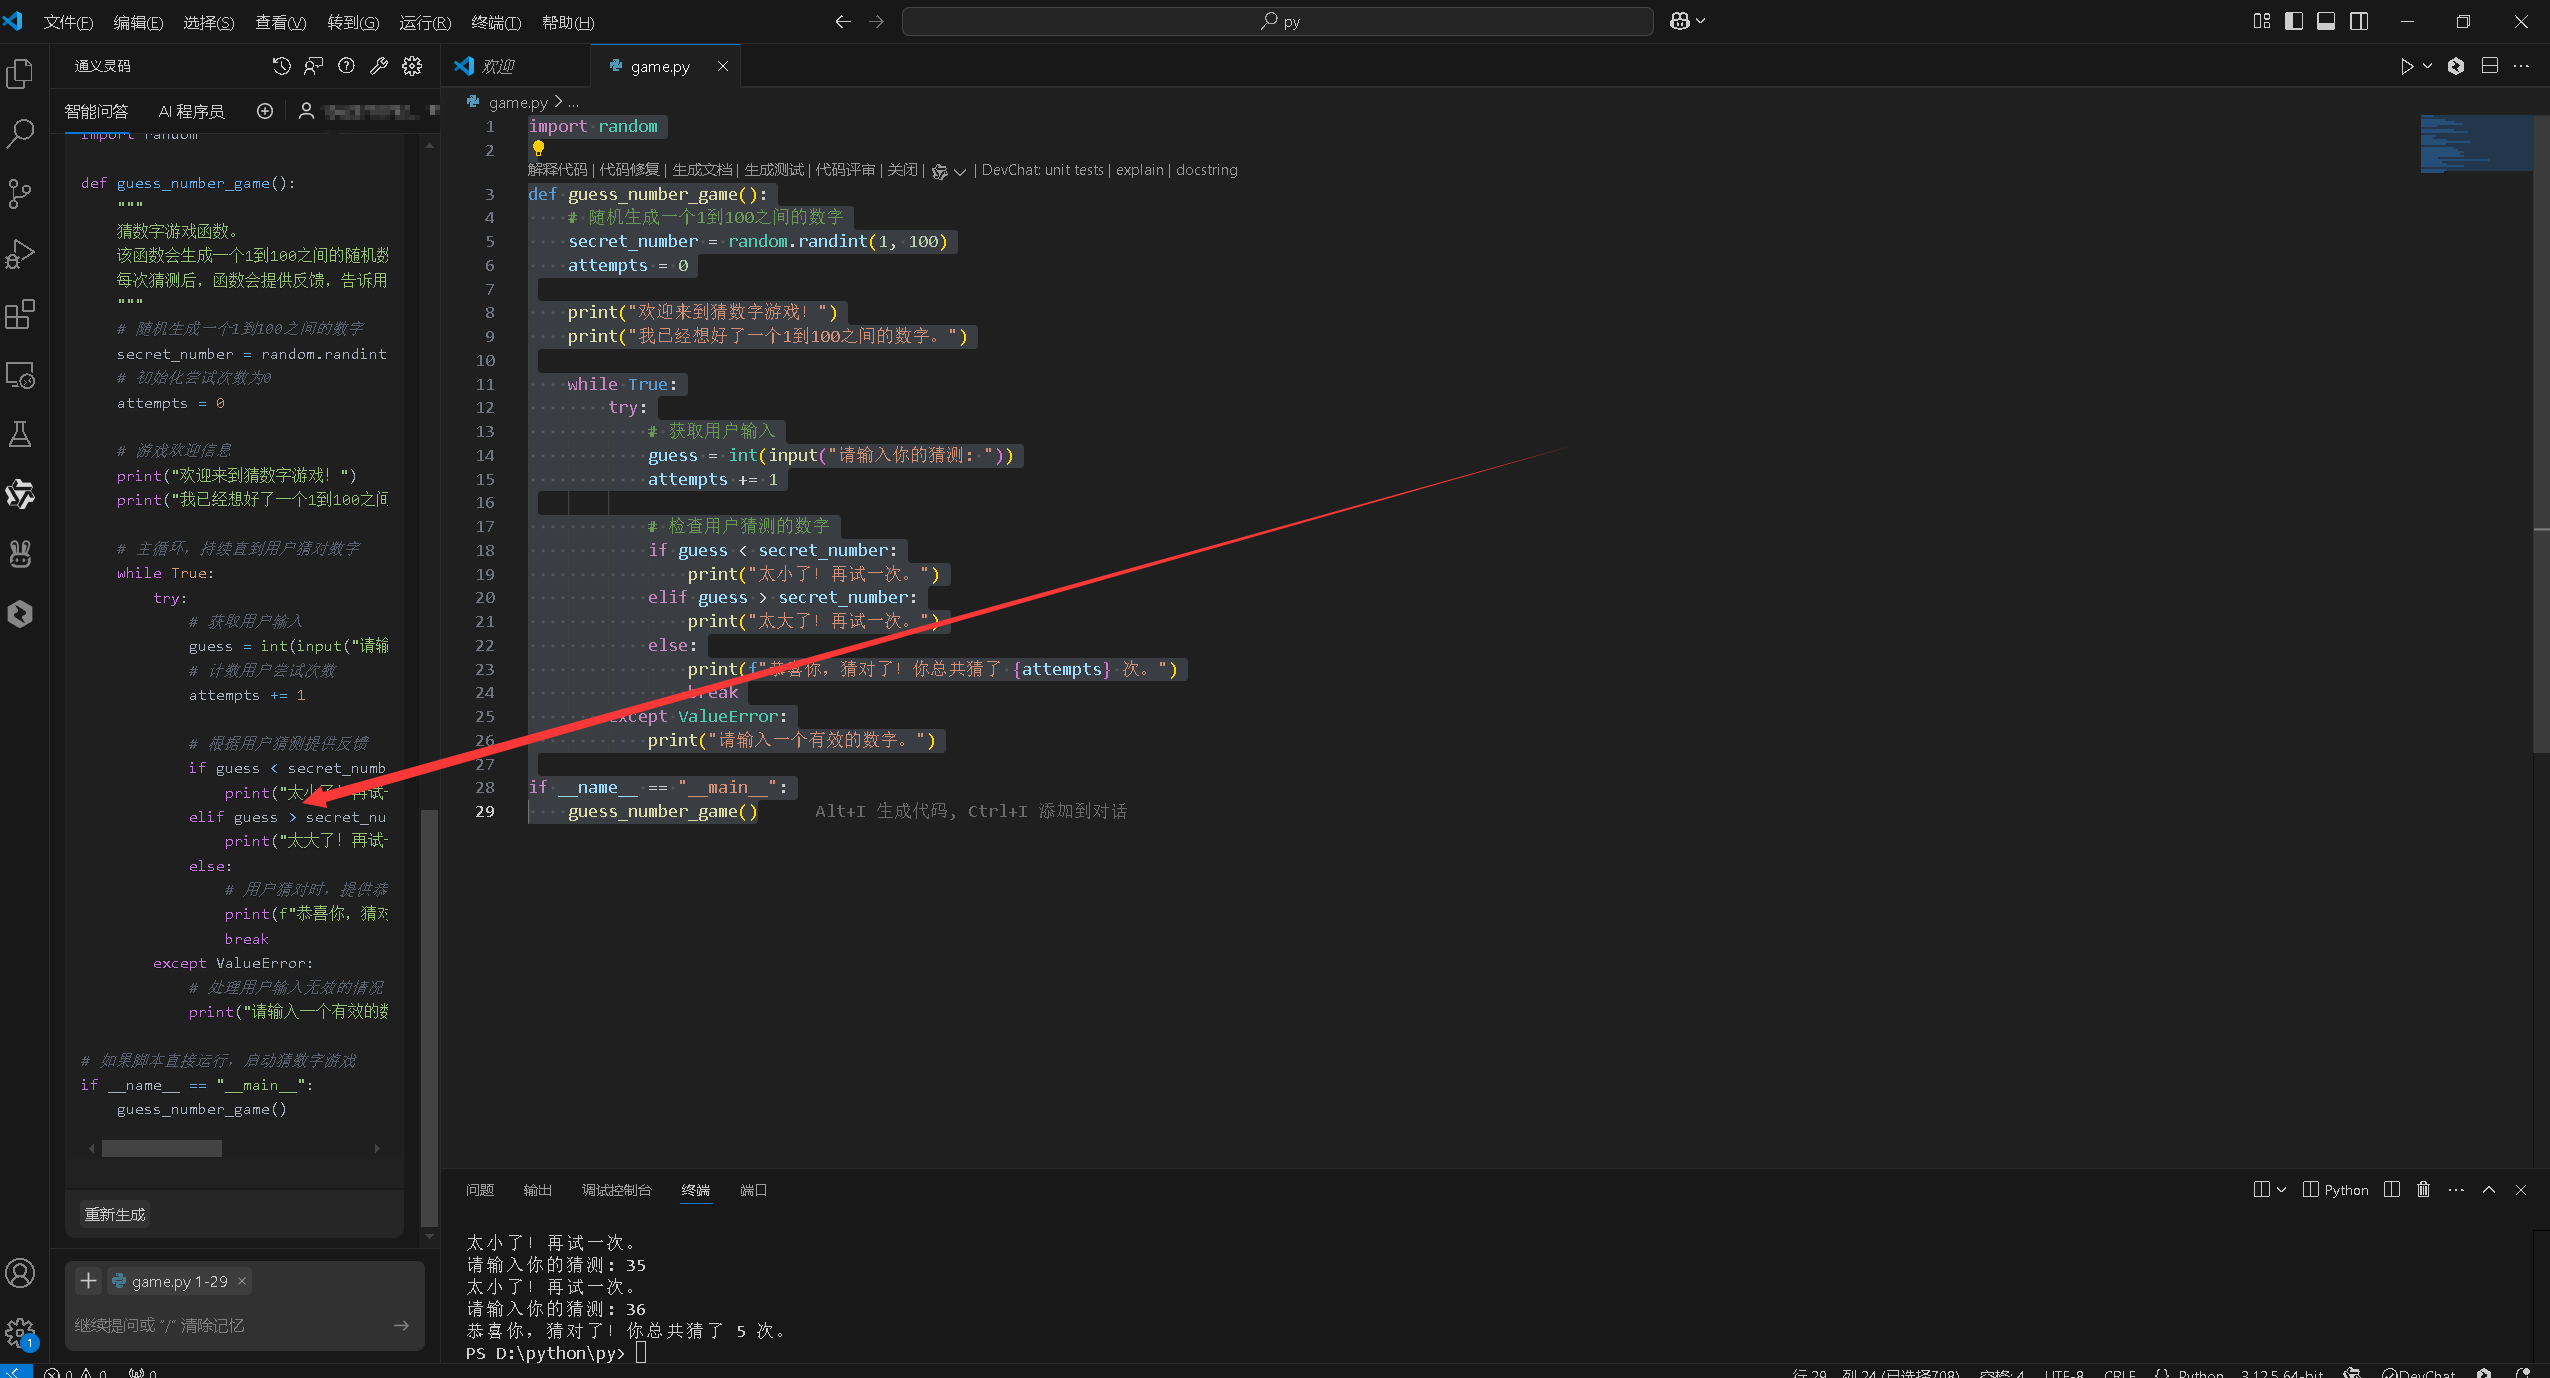The width and height of the screenshot is (2550, 1378).
Task: Open terminal panel more actions menu
Action: 2456,1190
